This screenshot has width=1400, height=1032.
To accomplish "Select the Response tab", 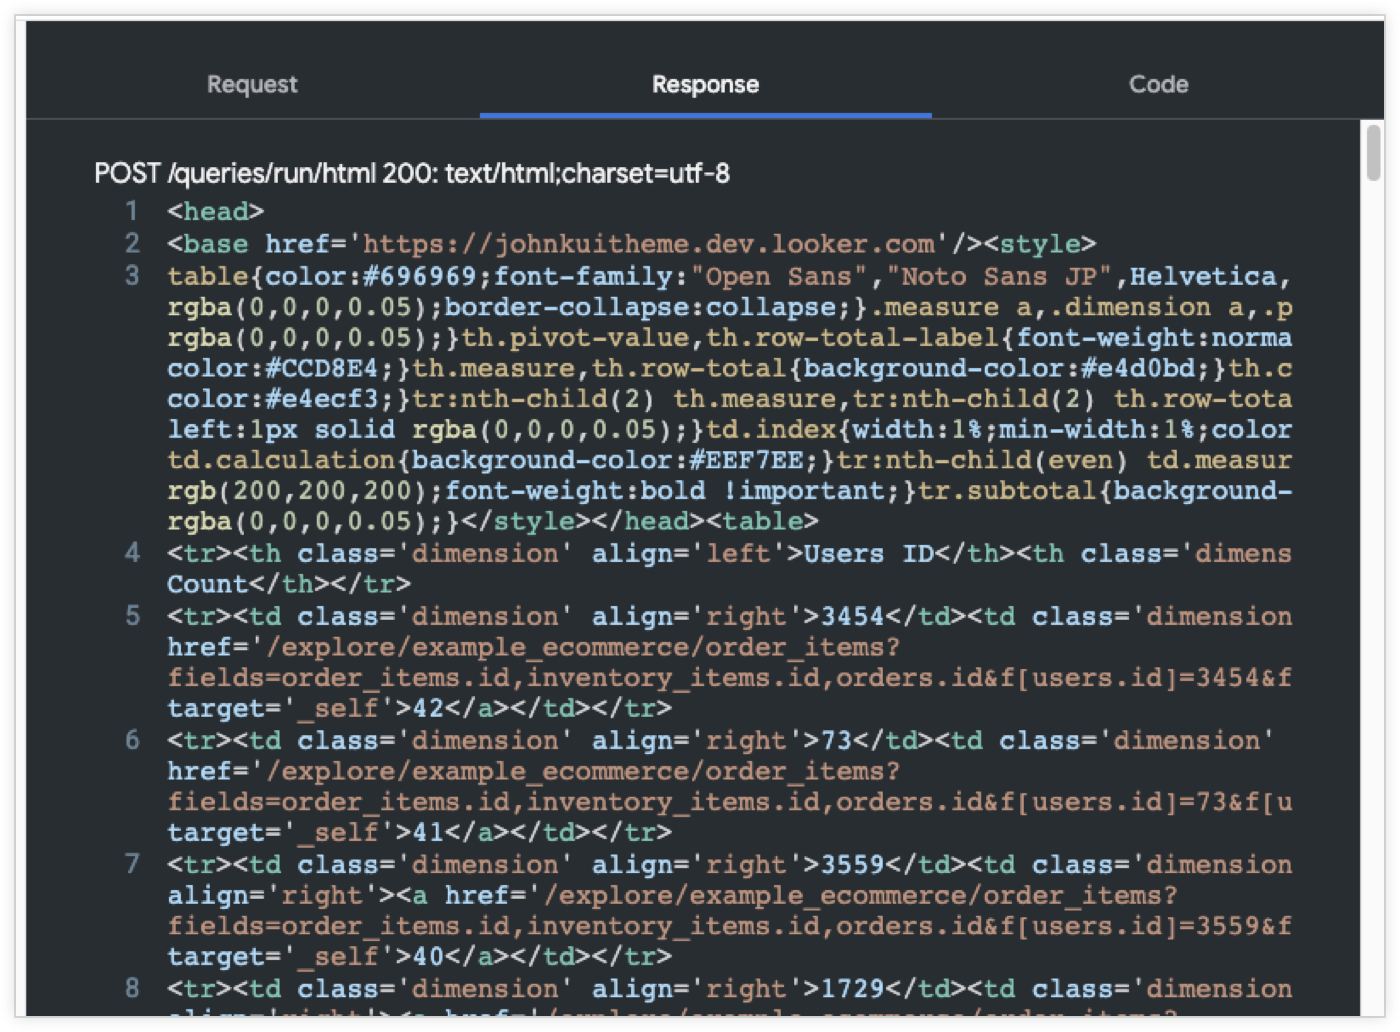I will pyautogui.click(x=705, y=85).
